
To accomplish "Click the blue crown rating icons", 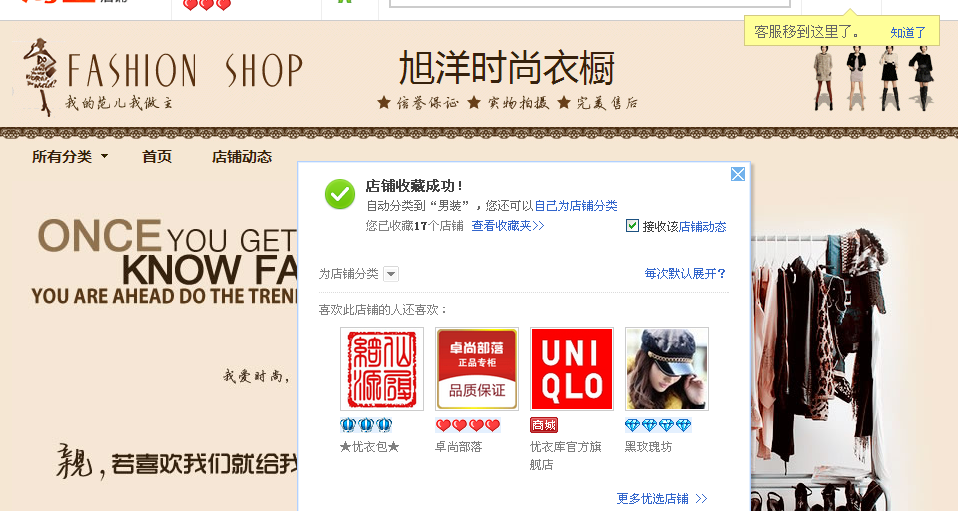I will click(366, 425).
